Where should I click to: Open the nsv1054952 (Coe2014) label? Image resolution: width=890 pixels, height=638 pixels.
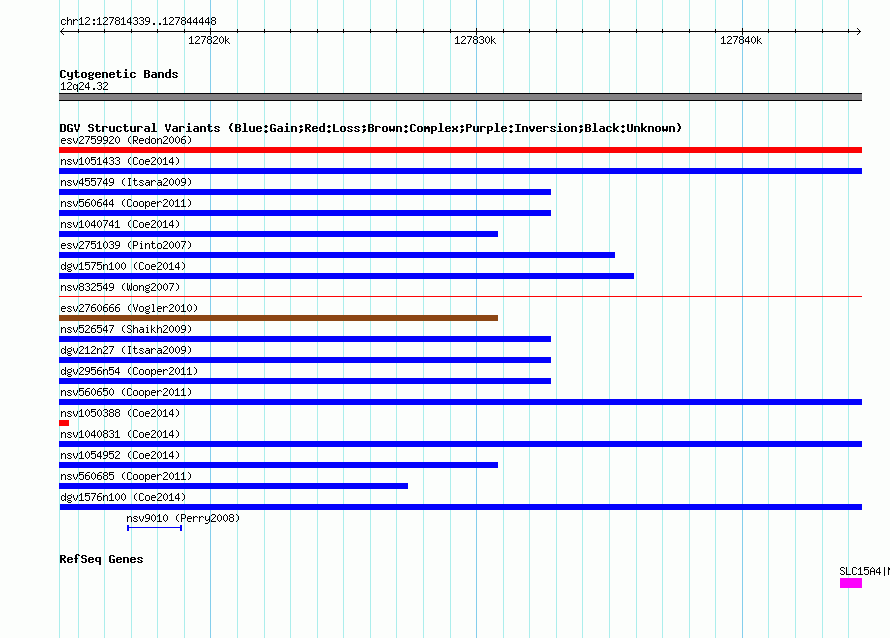pyautogui.click(x=120, y=455)
